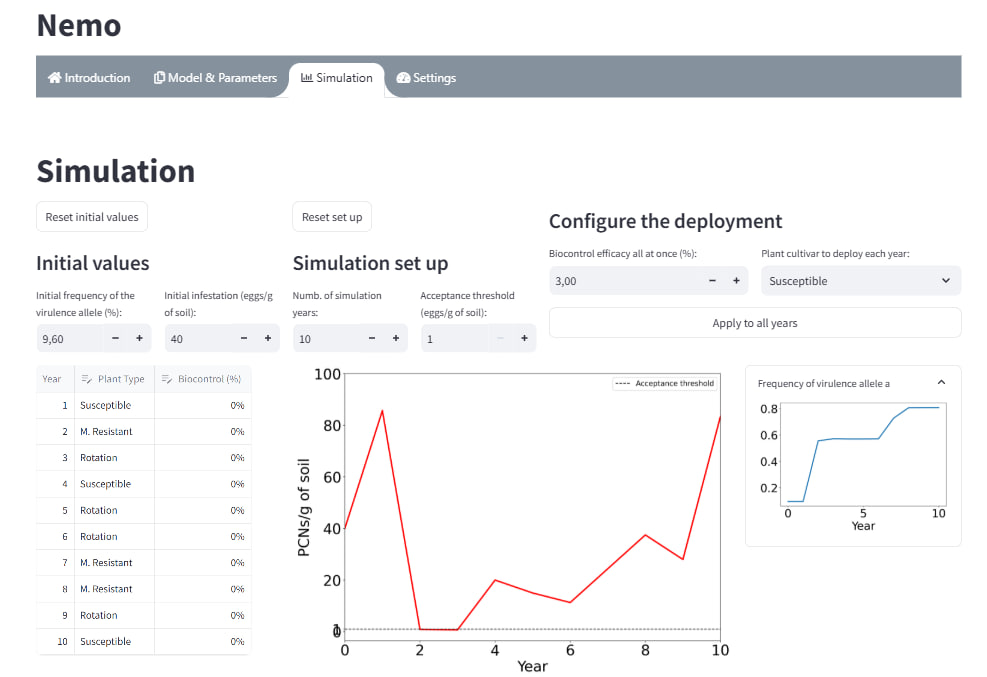Open the Model & Parameters tab
987x677 pixels.
(215, 78)
